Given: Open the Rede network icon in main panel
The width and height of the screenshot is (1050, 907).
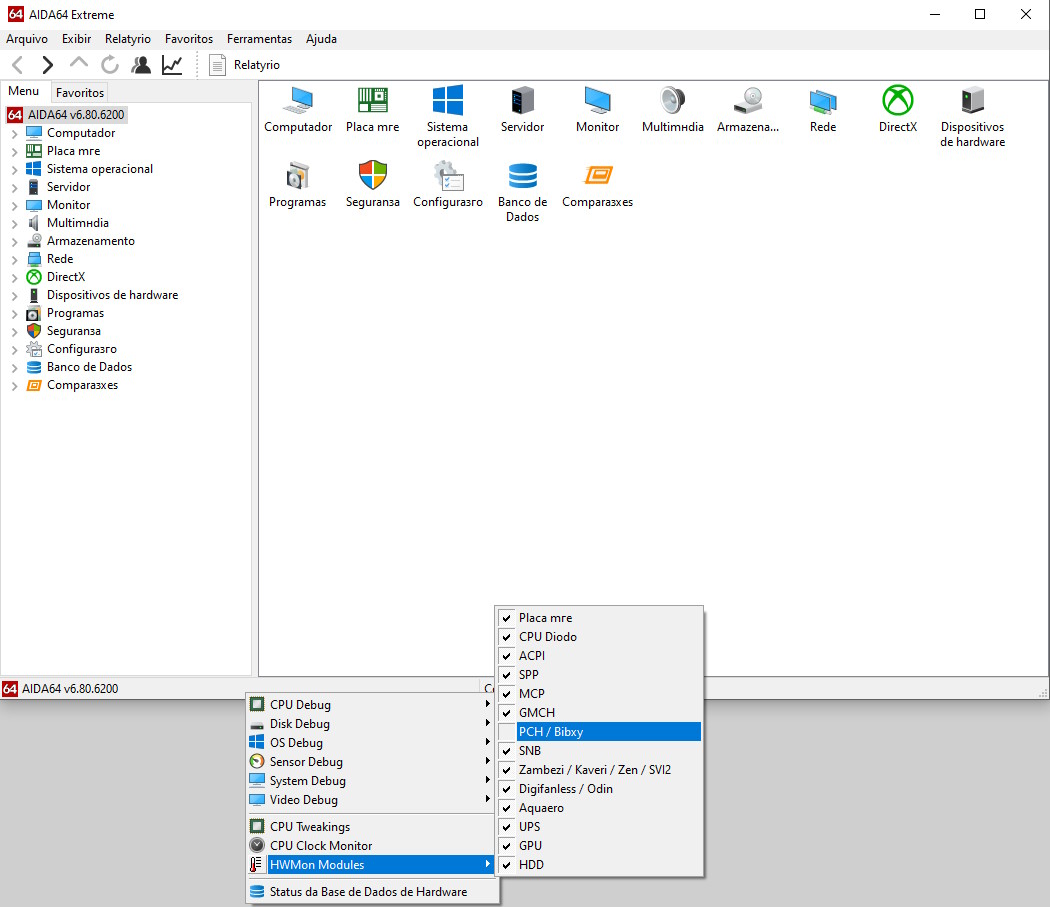Looking at the screenshot, I should click(823, 100).
